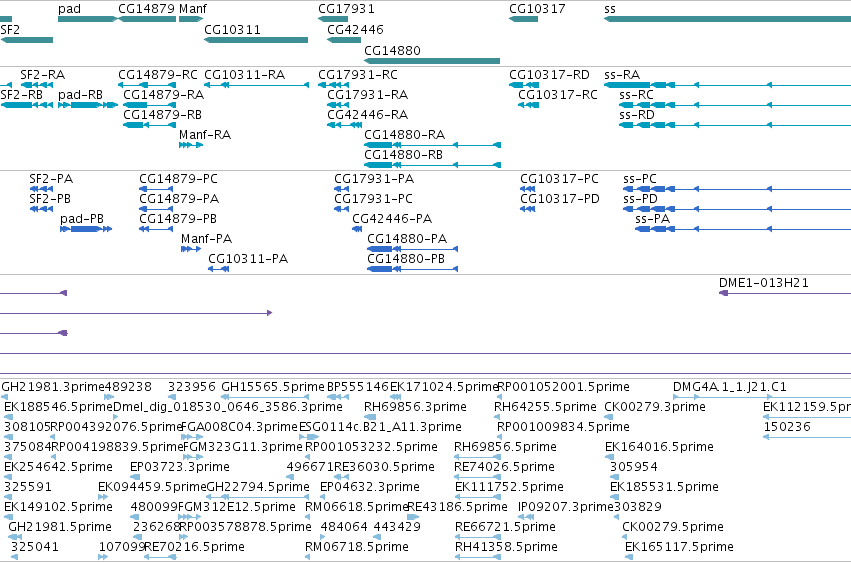Select EST label RE74026.5prime

[x=504, y=467]
